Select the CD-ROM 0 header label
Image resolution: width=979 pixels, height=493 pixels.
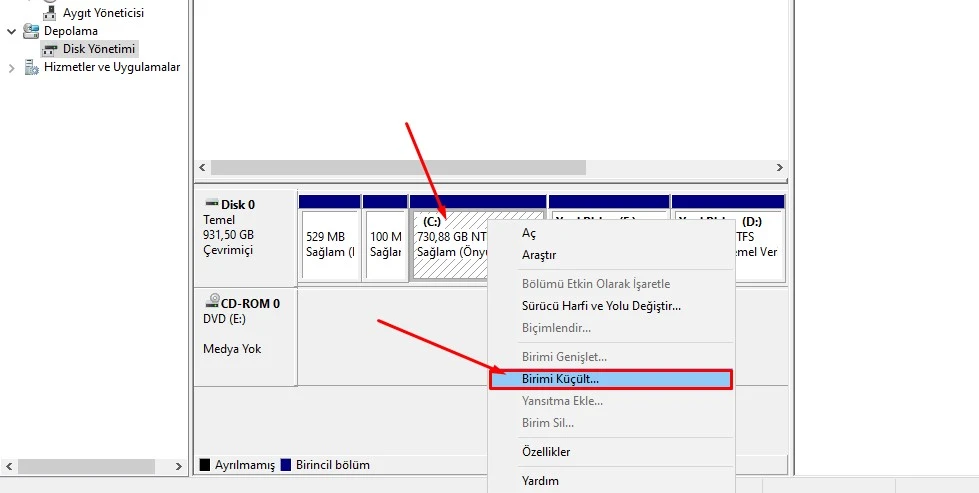(250, 304)
